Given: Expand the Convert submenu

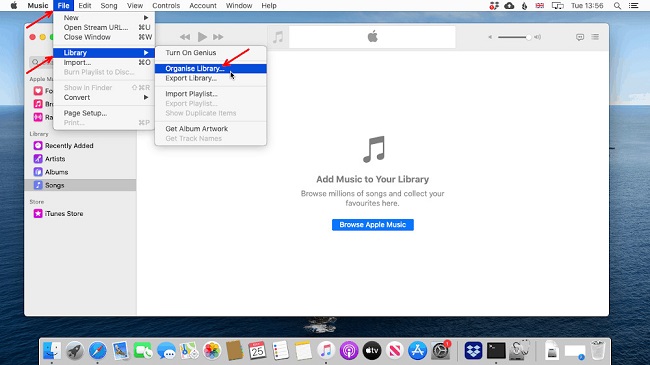Looking at the screenshot, I should 104,97.
